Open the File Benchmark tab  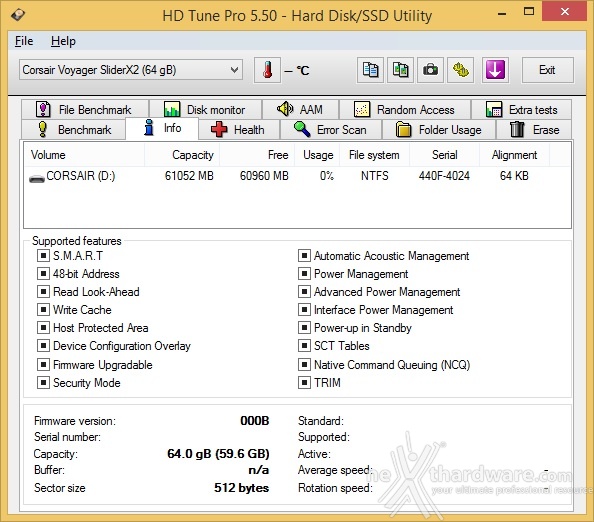pos(85,109)
